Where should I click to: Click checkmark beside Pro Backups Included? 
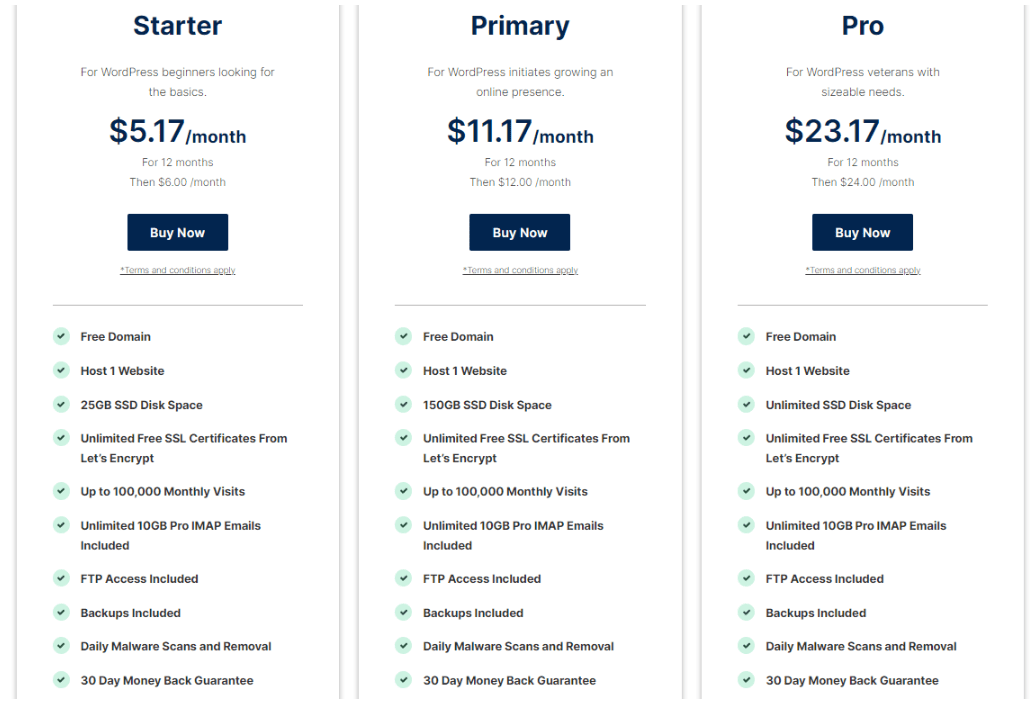tap(746, 612)
